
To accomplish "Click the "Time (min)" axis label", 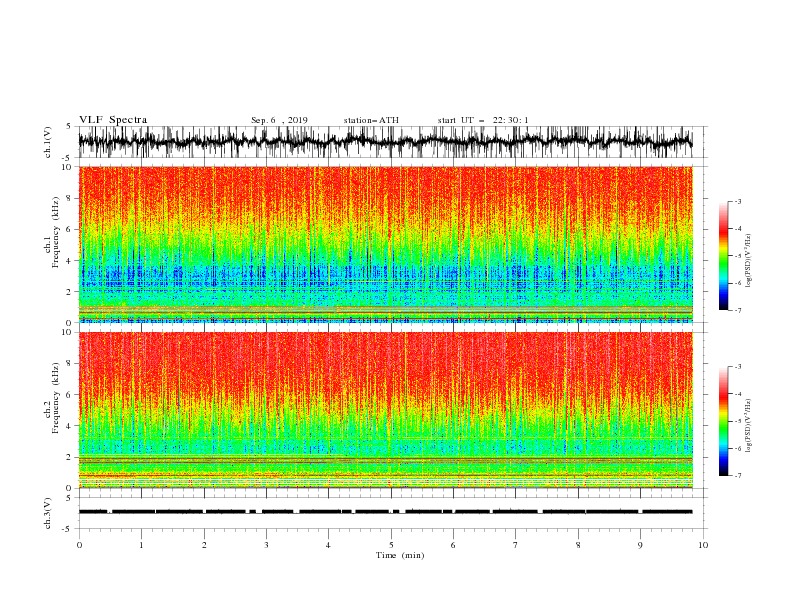I will pos(400,555).
